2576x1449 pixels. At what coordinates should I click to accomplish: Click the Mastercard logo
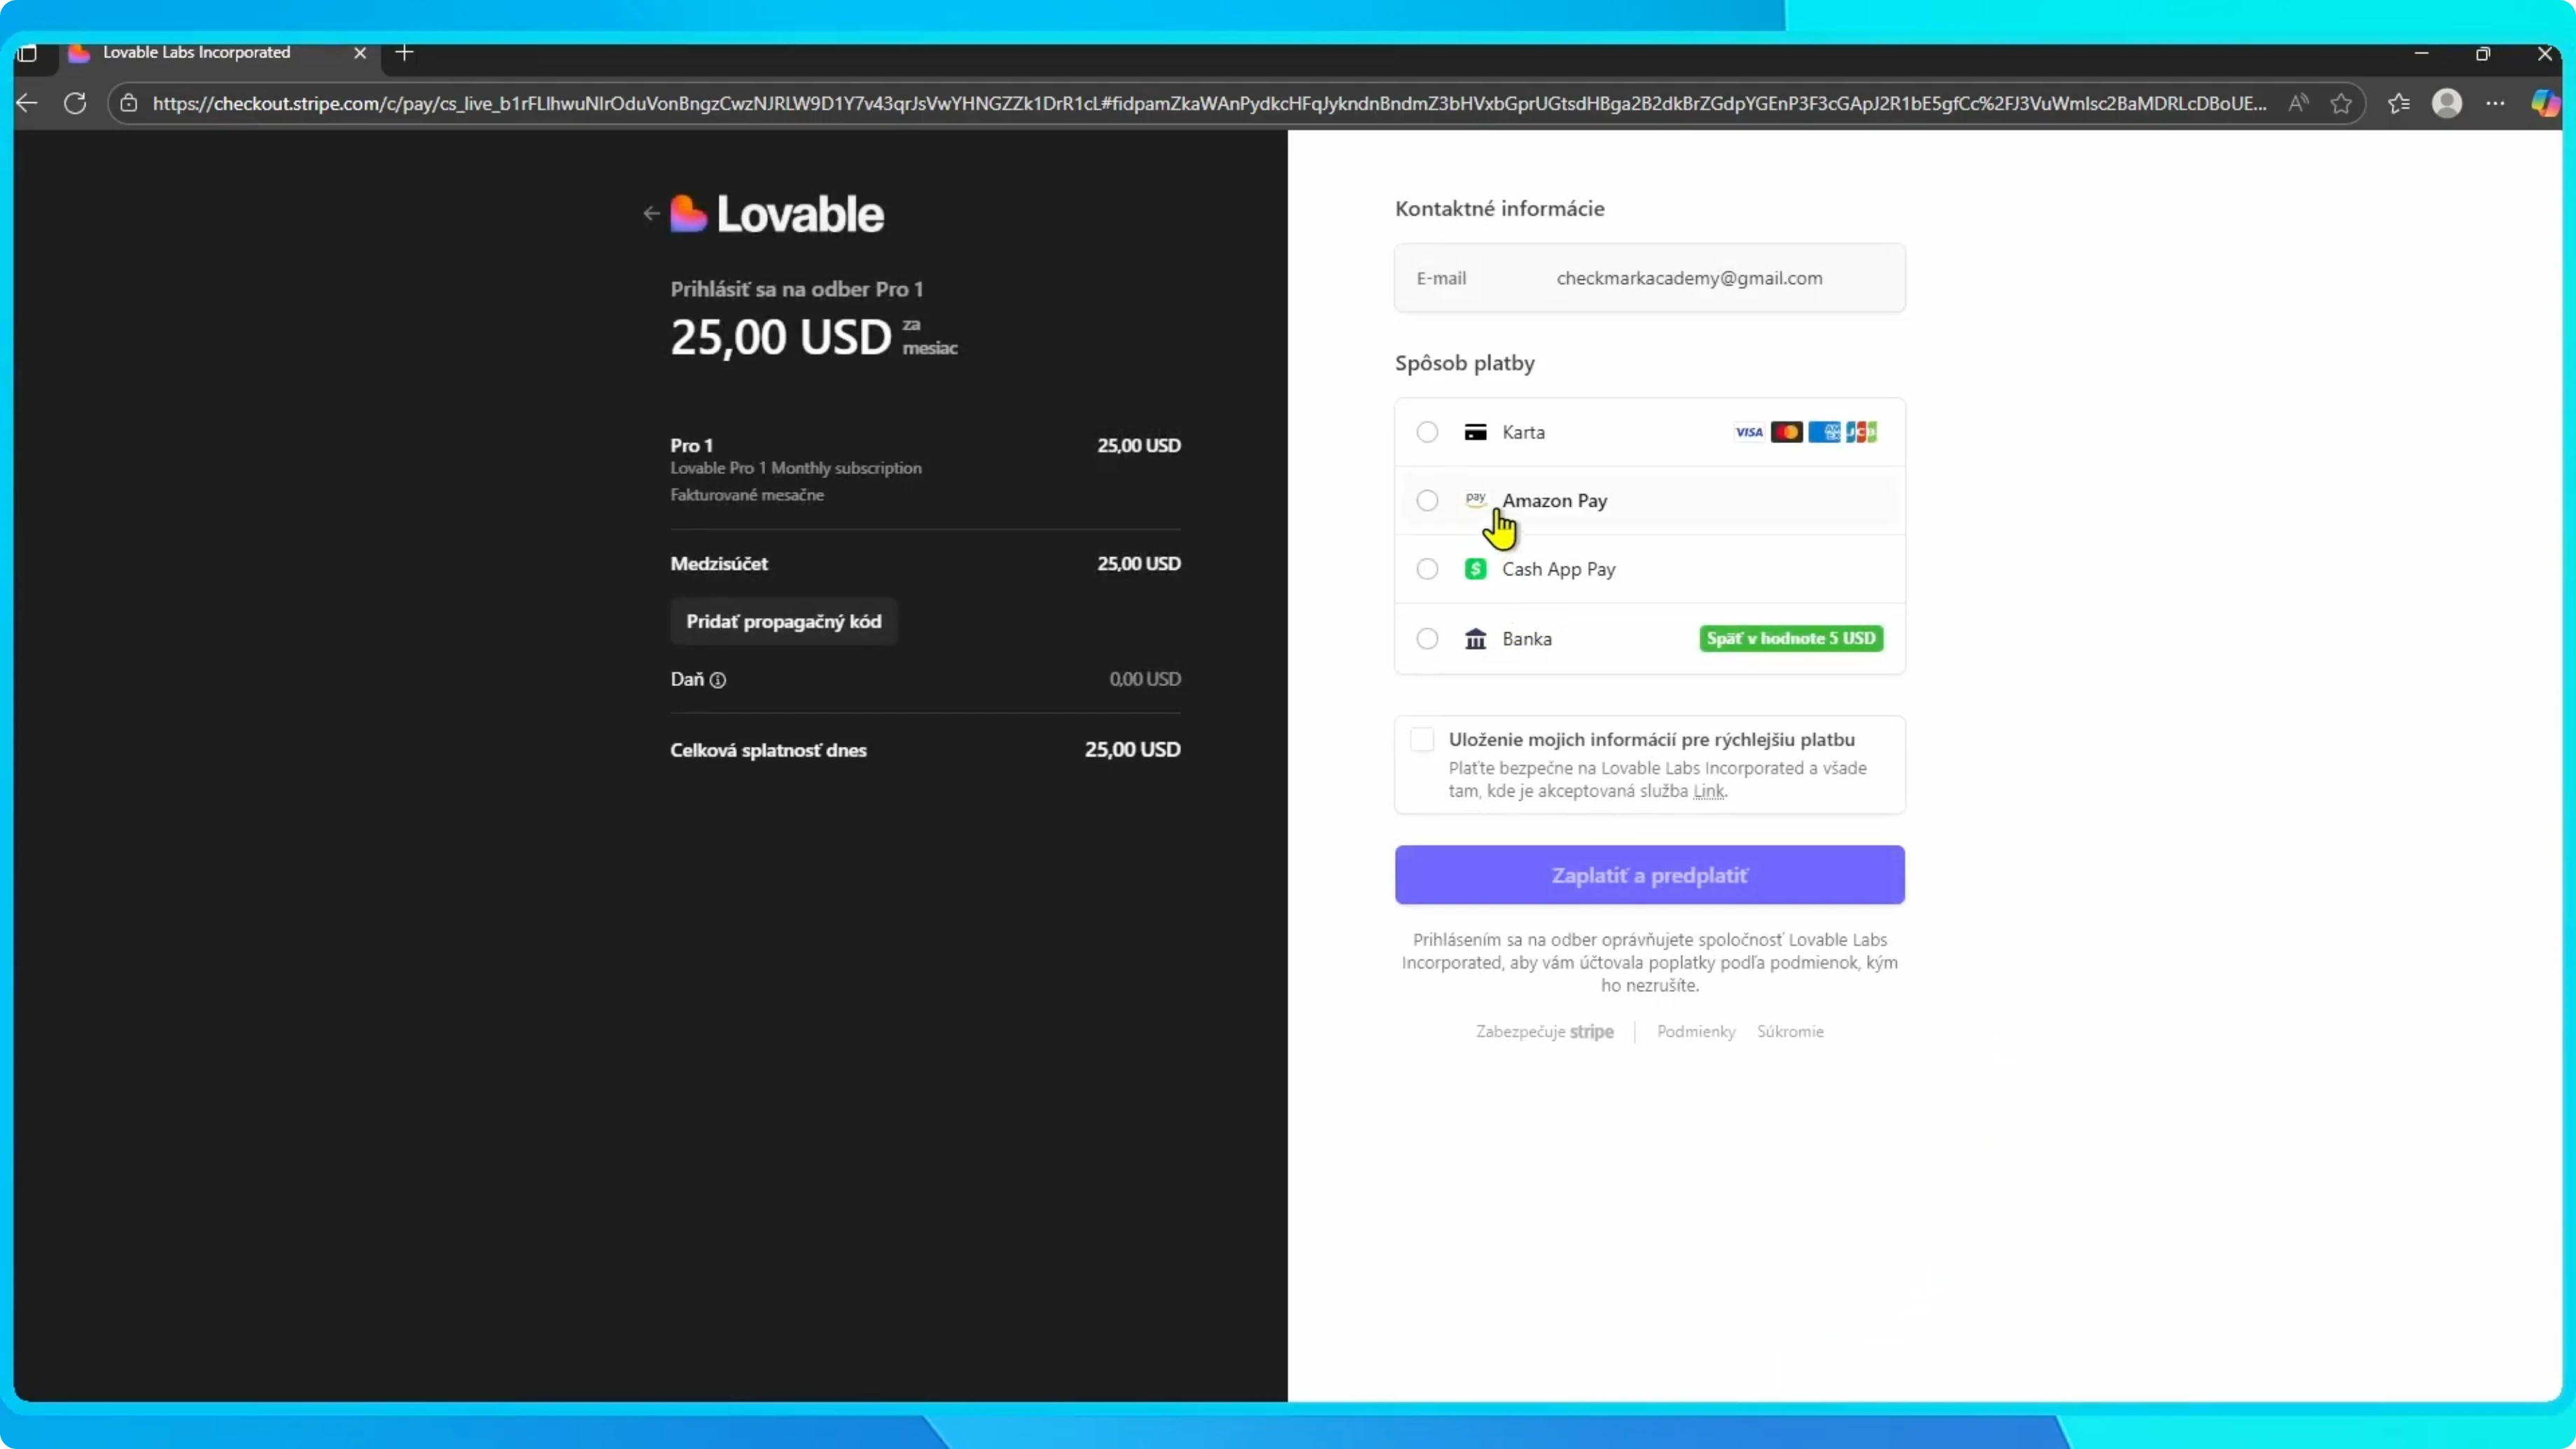[1786, 432]
